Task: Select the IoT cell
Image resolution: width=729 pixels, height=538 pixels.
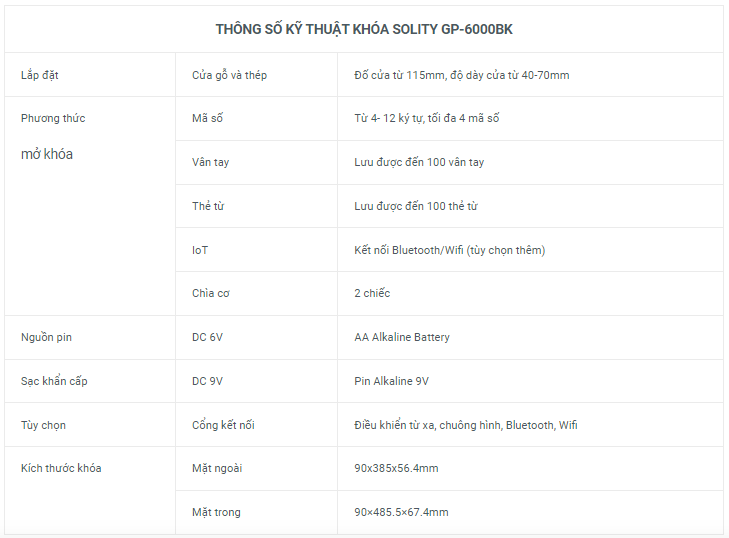Action: [x=200, y=250]
